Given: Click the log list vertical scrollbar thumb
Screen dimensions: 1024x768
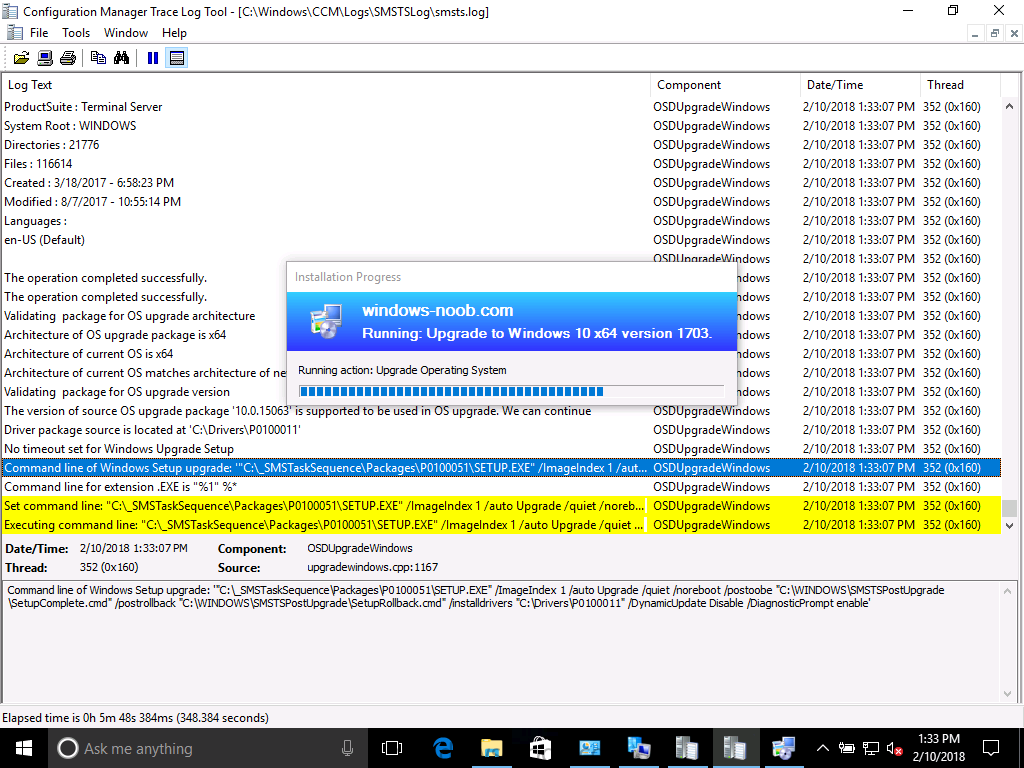Looking at the screenshot, I should click(x=1010, y=507).
